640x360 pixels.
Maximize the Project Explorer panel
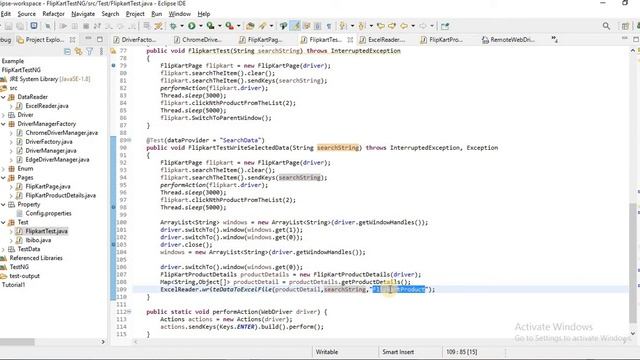click(x=100, y=39)
